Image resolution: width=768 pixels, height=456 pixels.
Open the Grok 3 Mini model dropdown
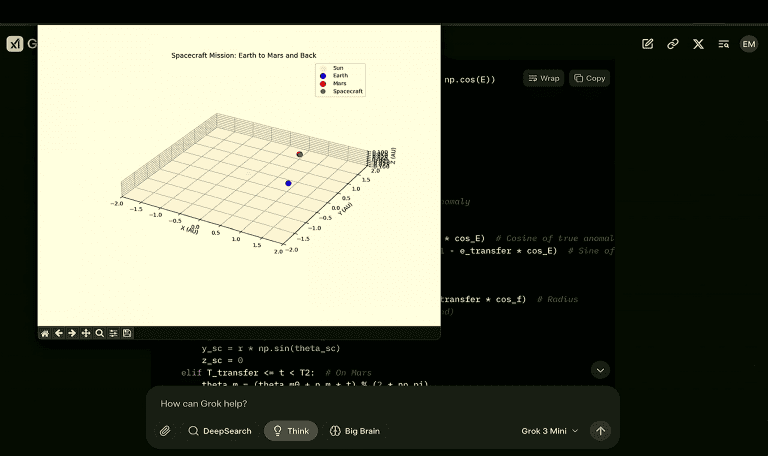click(x=549, y=431)
